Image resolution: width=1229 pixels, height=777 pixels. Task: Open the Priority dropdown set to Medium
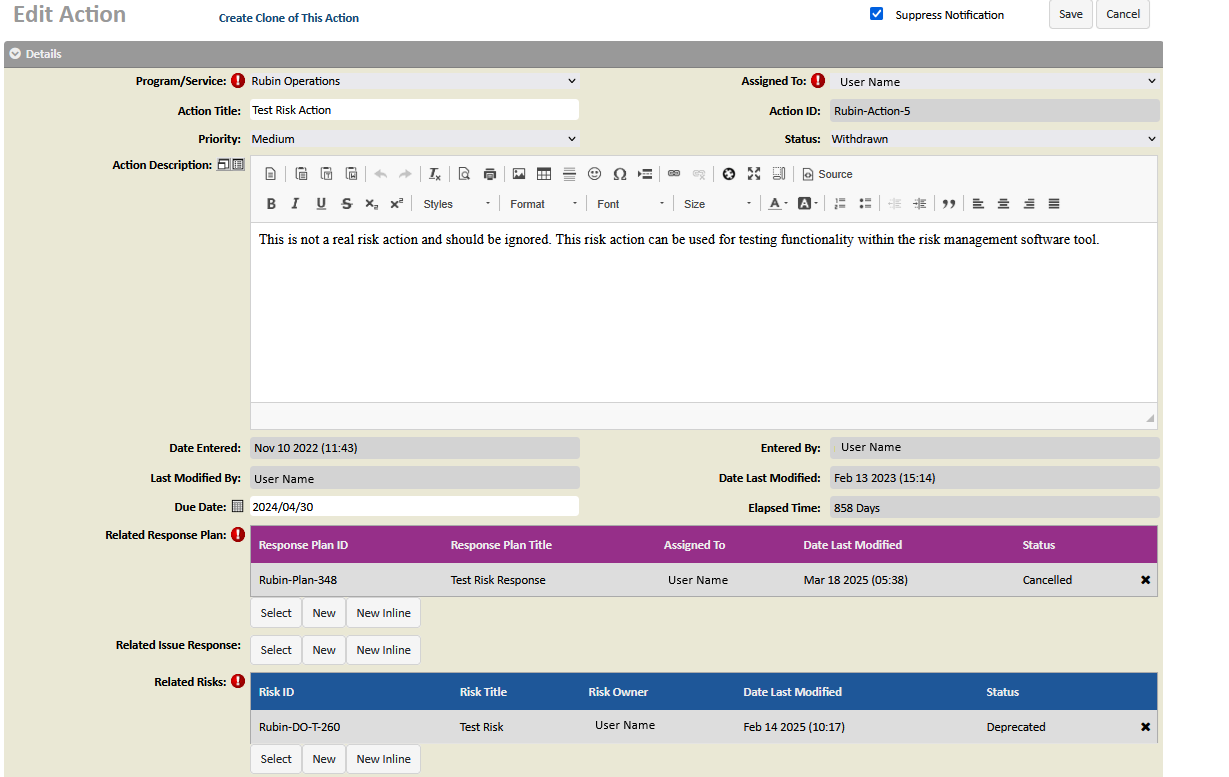click(413, 139)
